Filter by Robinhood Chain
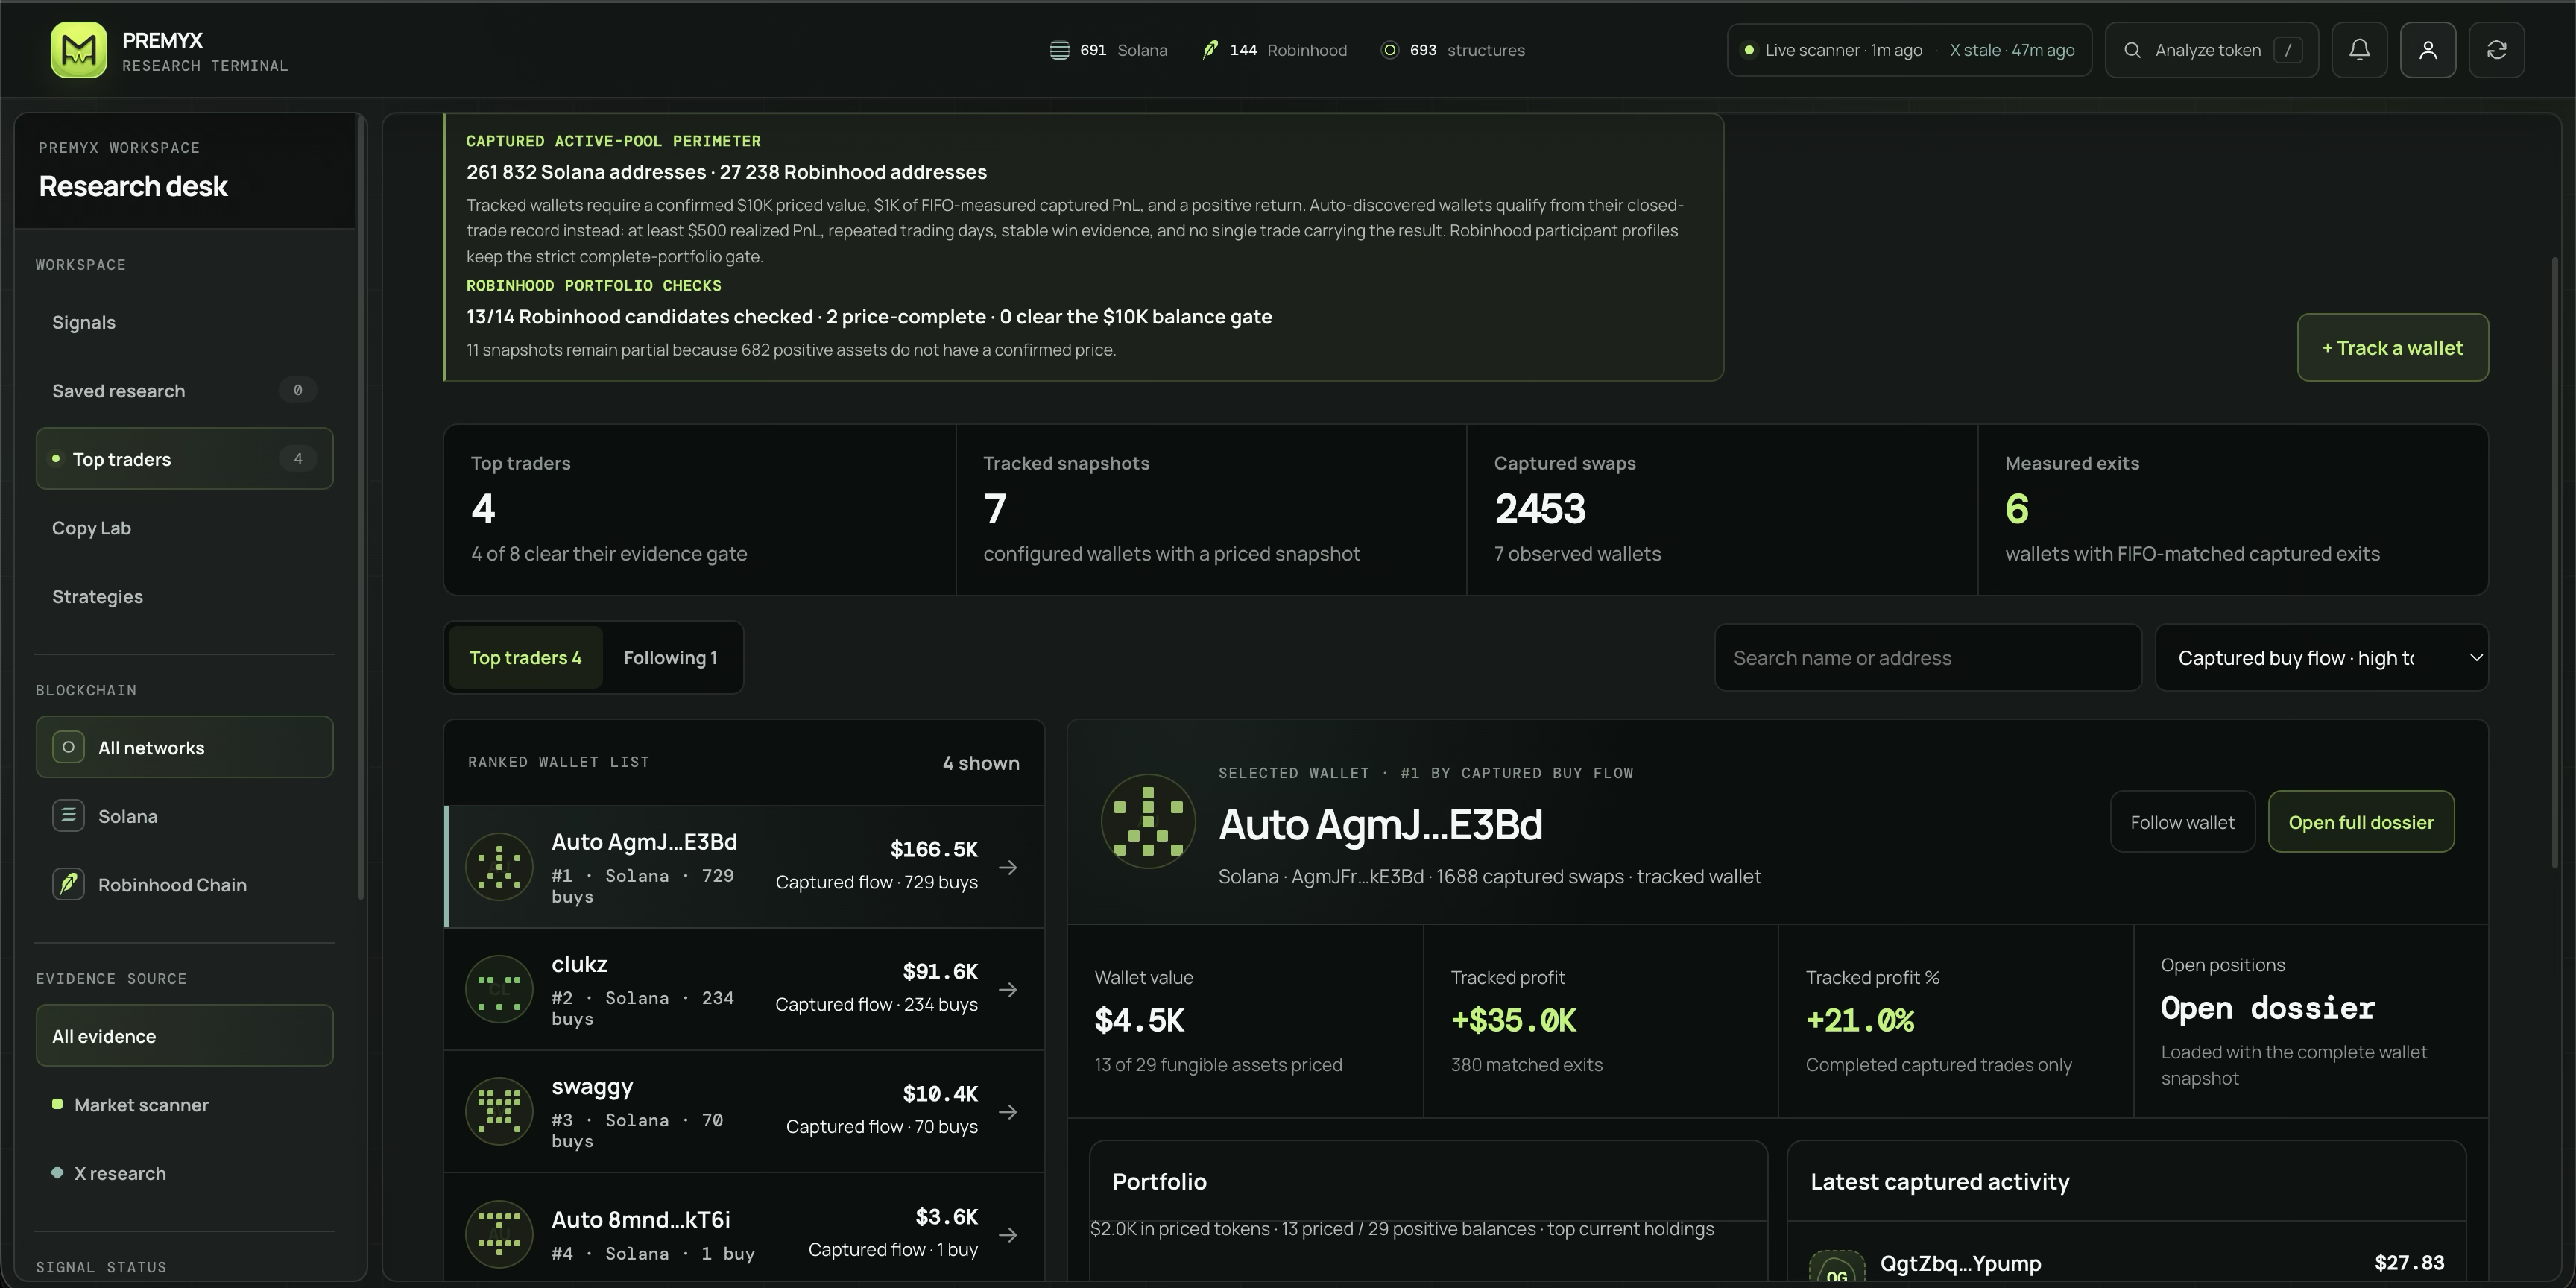 click(185, 884)
